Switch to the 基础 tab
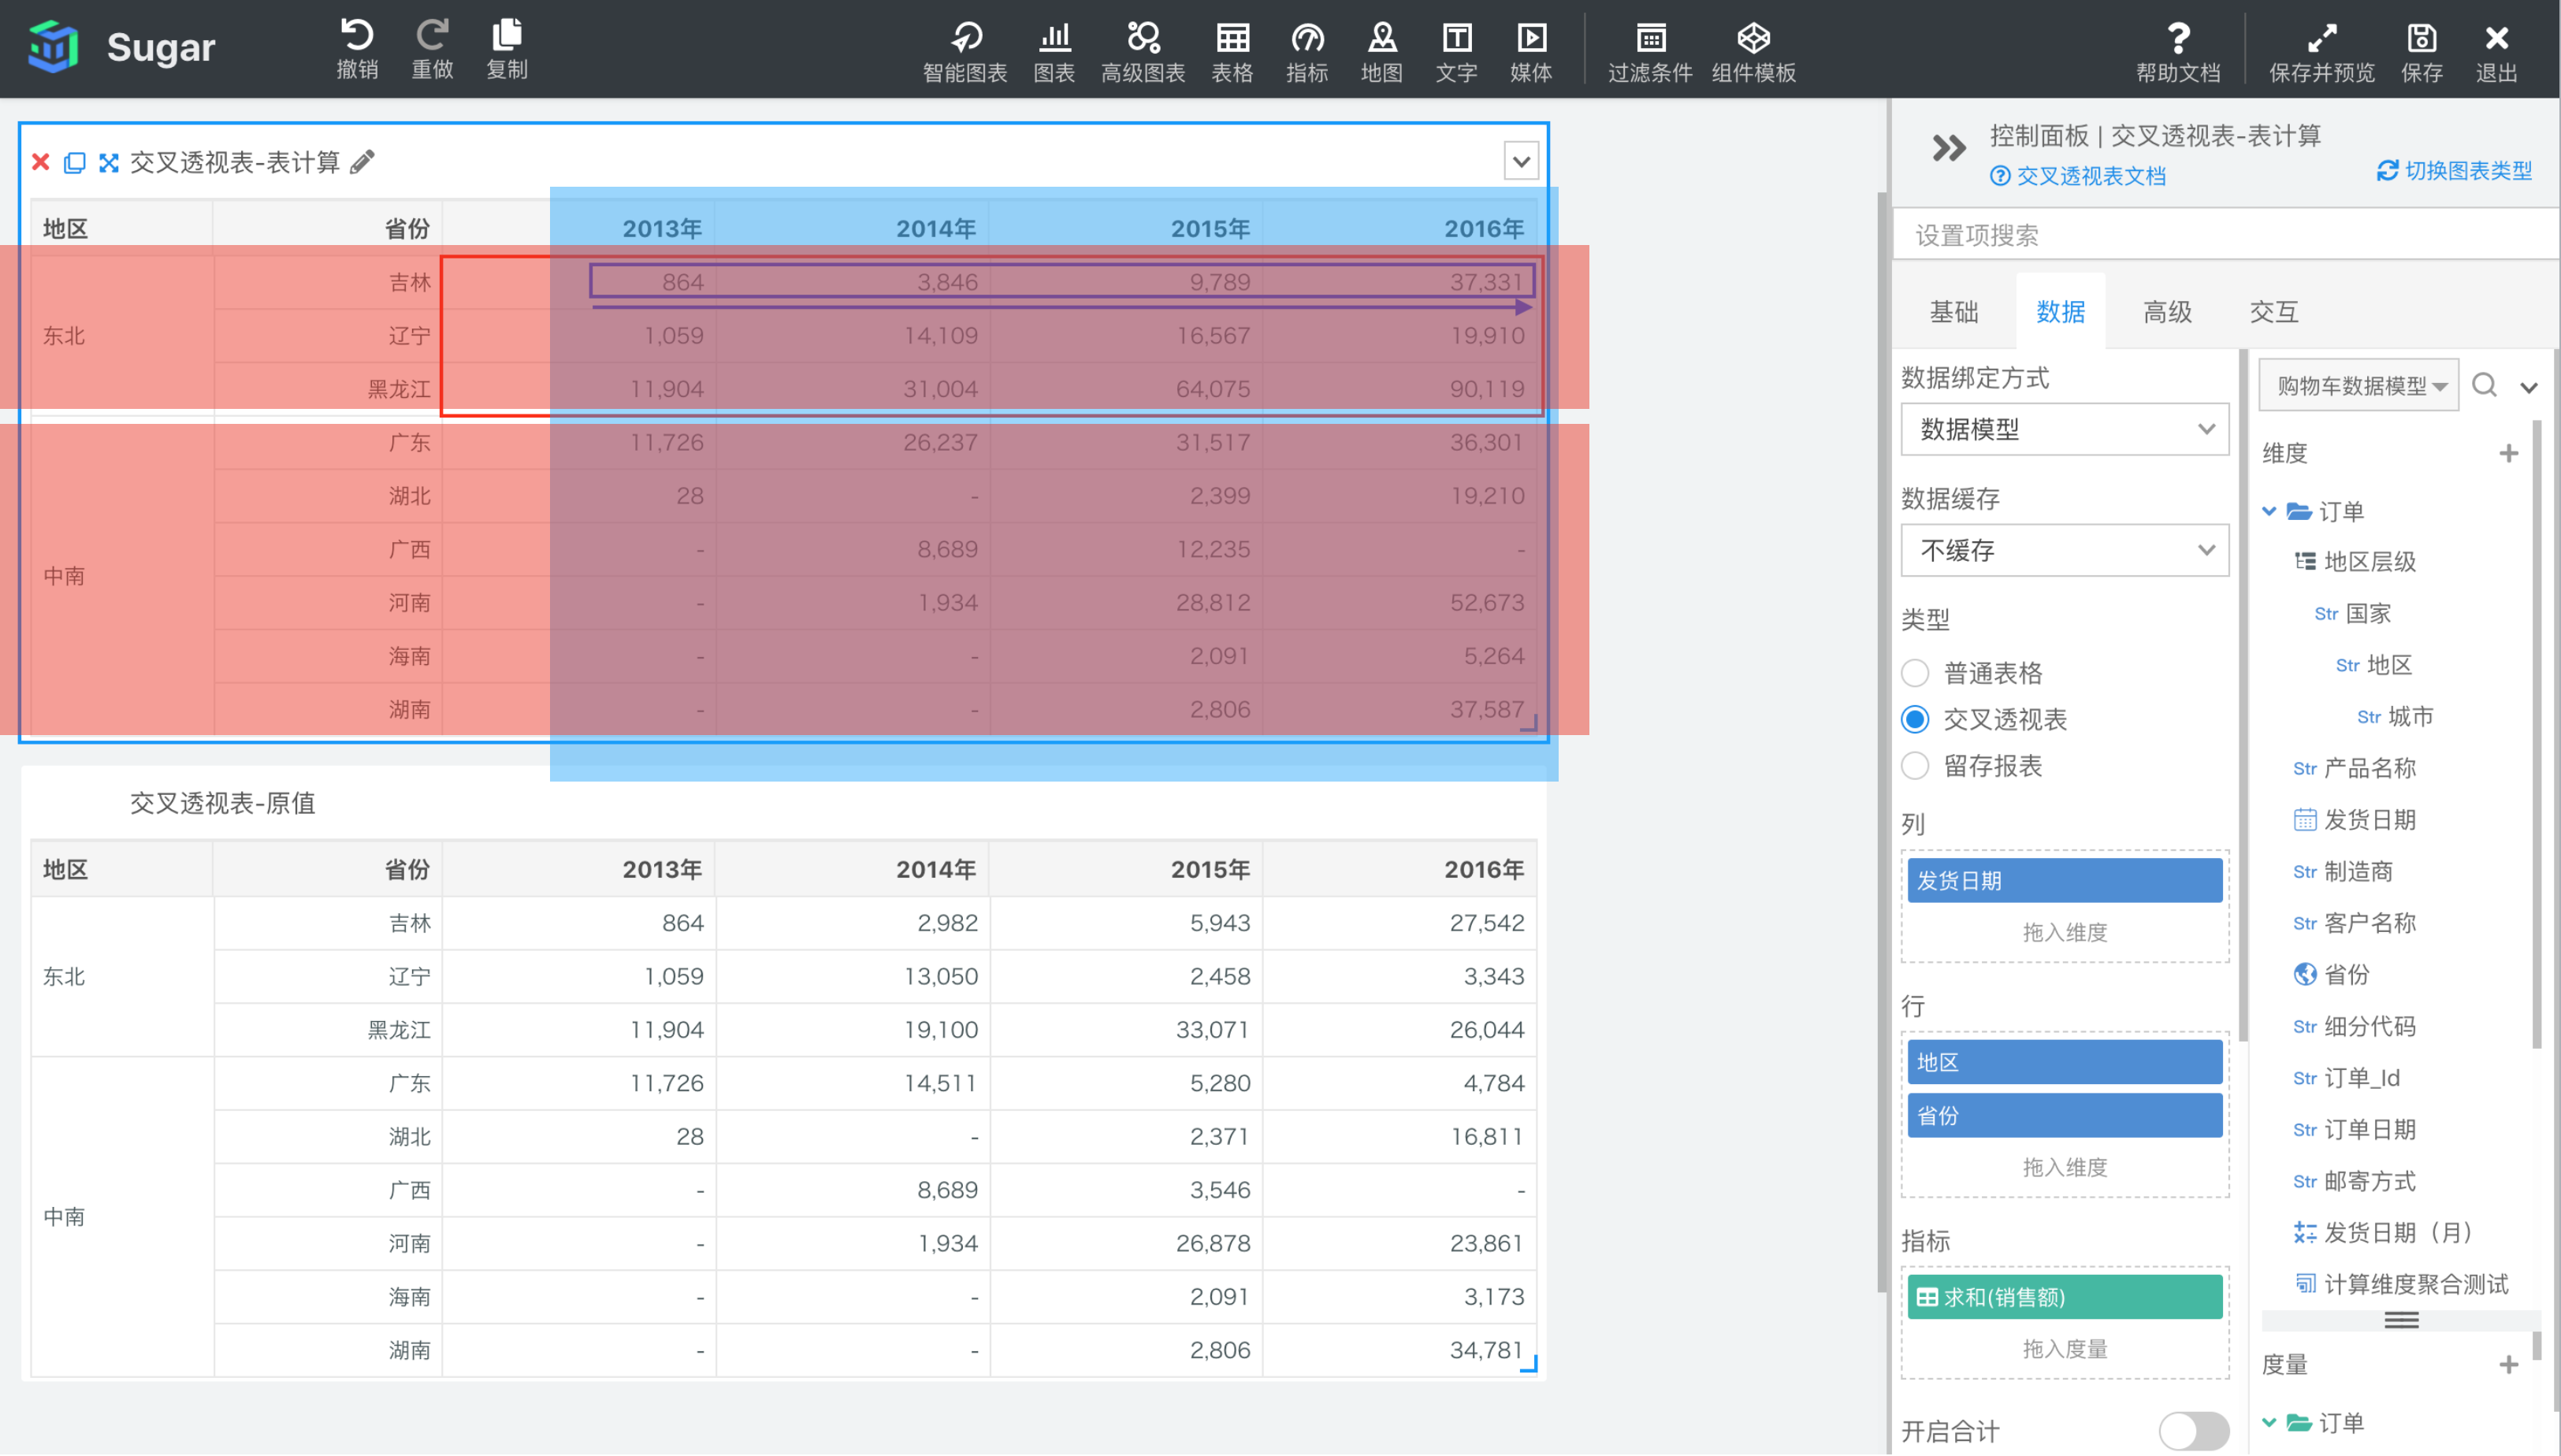This screenshot has height=1456, width=2561. tap(1953, 312)
